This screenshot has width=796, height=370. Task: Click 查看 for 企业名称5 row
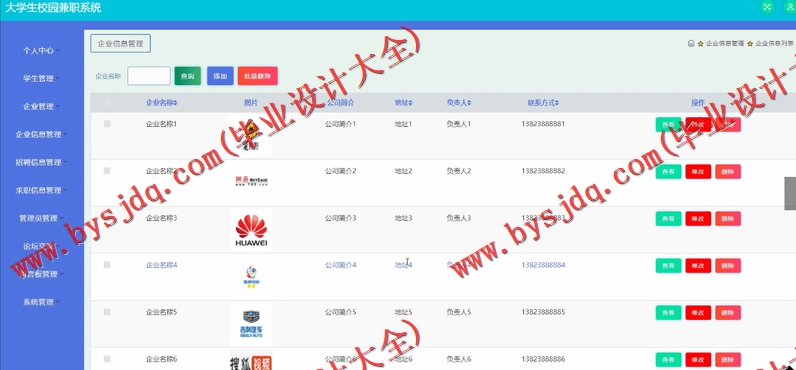click(x=668, y=313)
